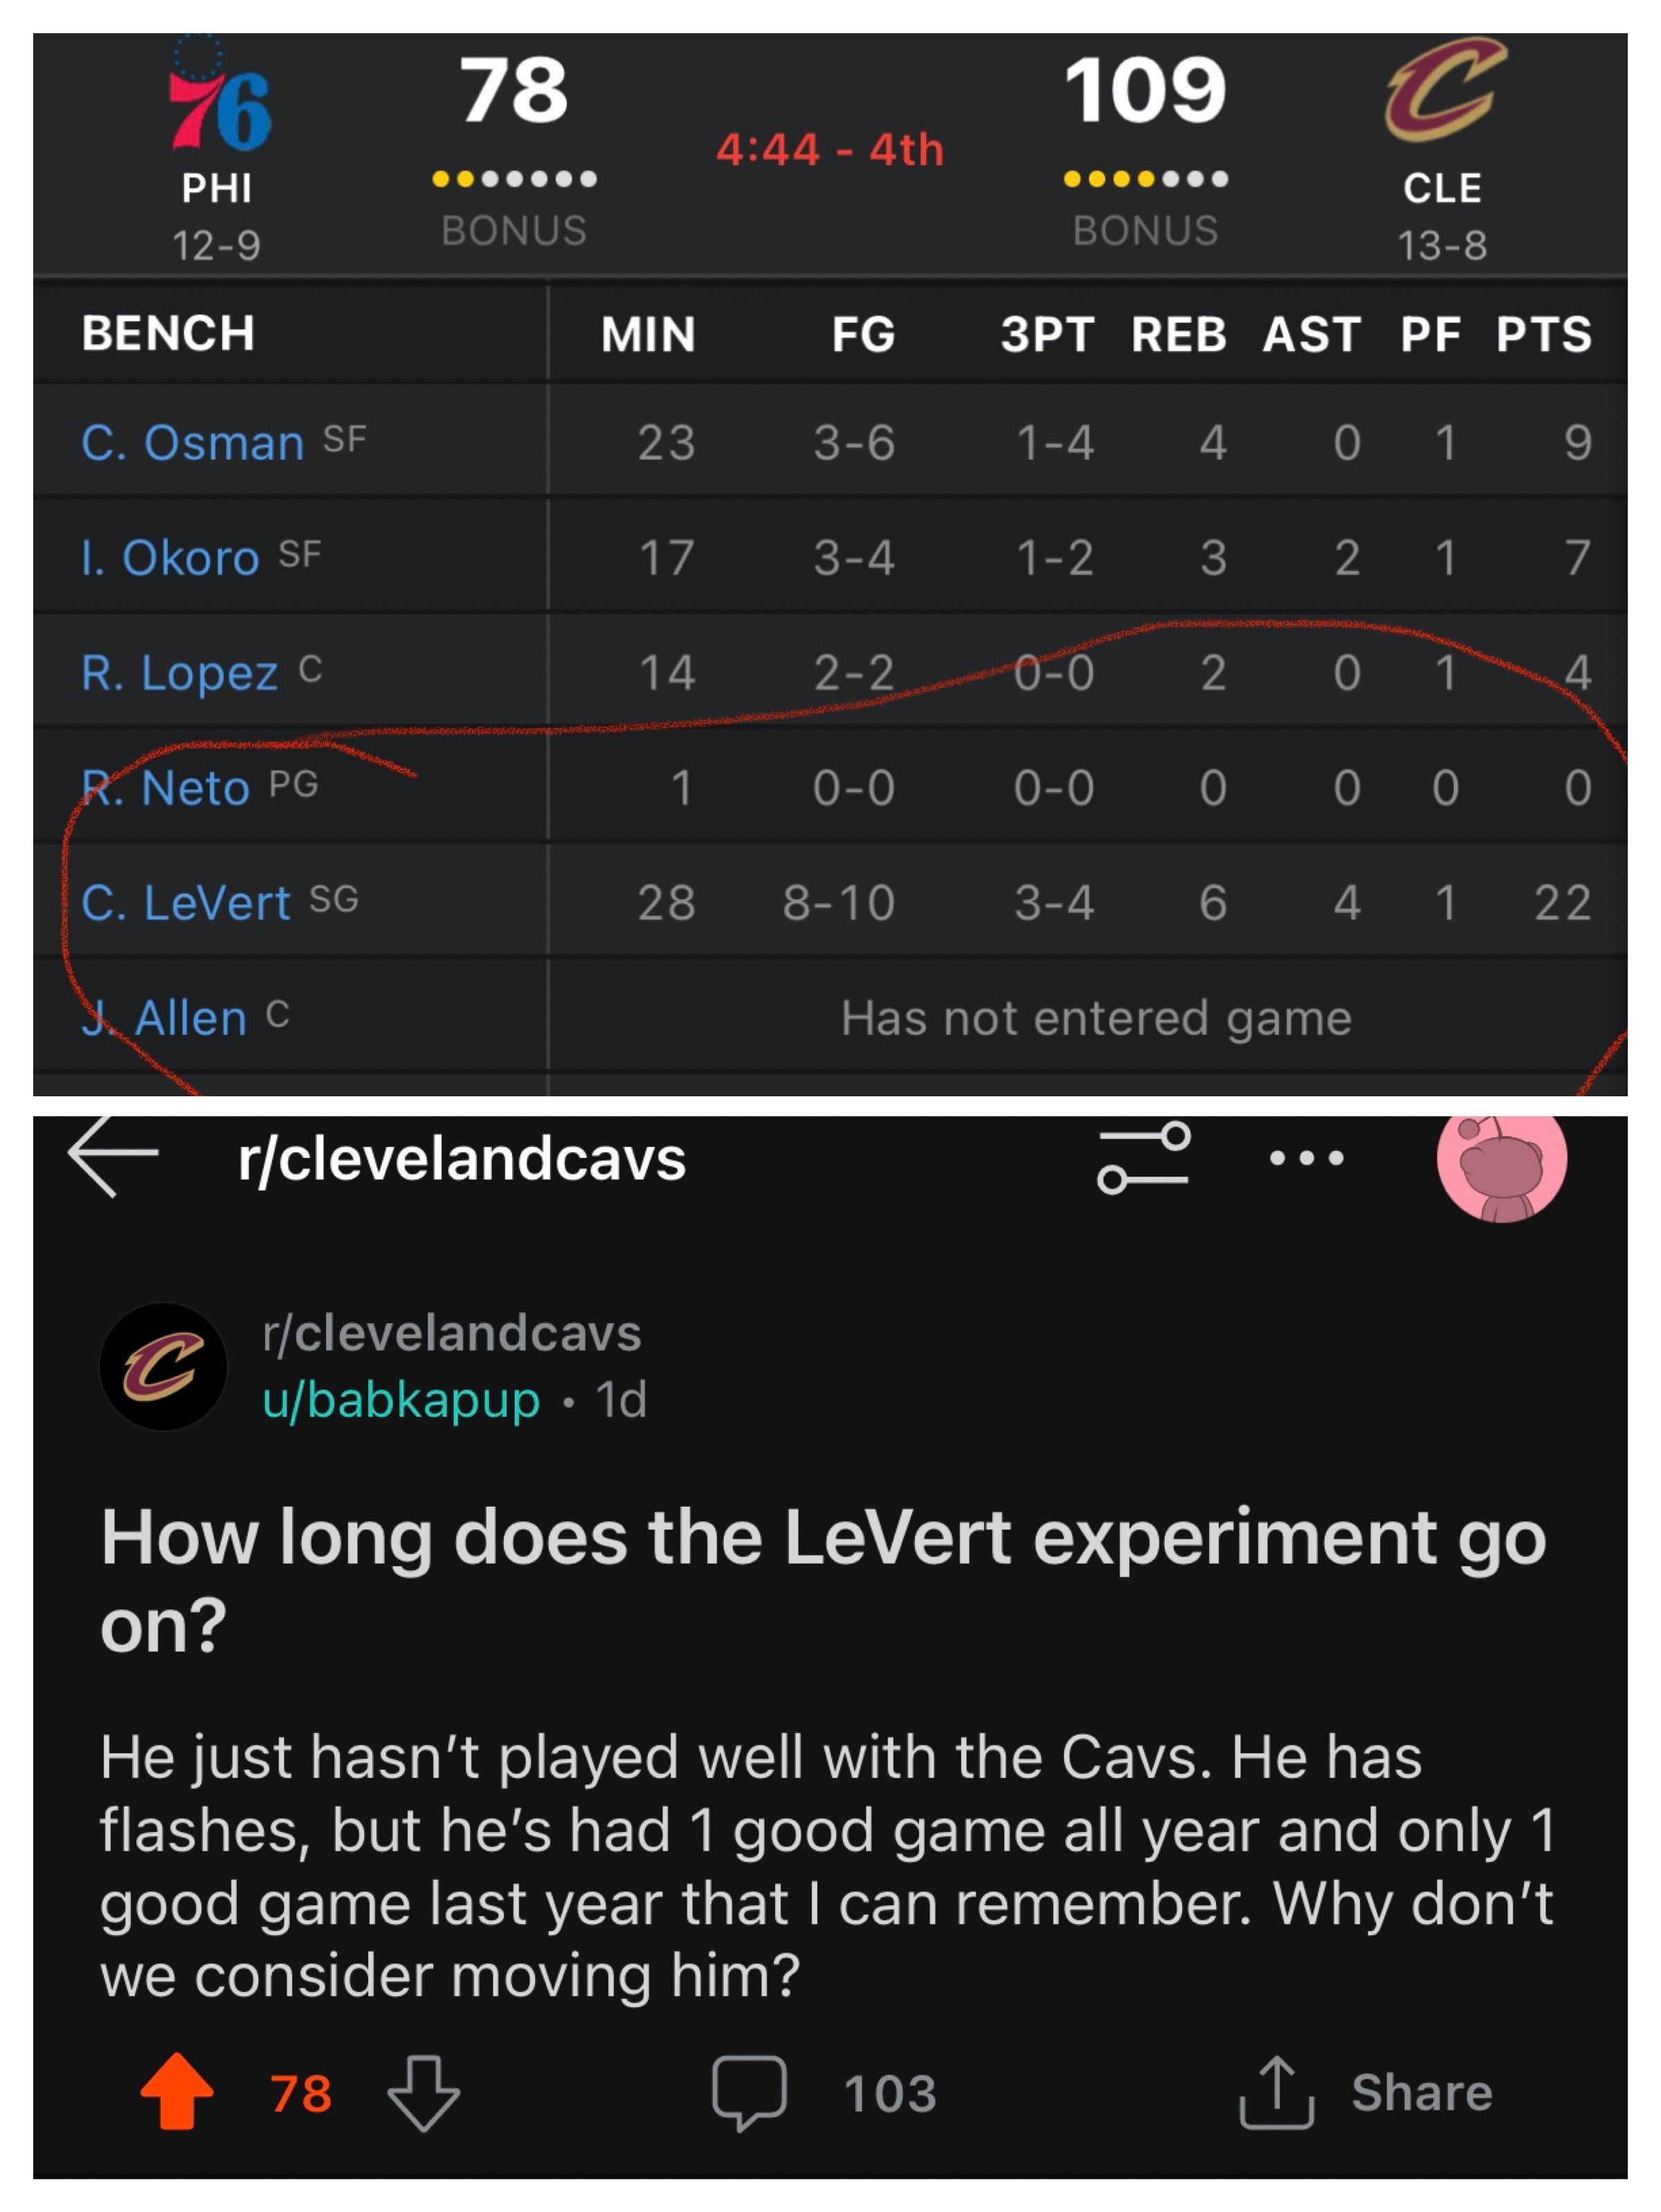Open r/clevelandcavs community link above username
The width and height of the screenshot is (1661, 2212).
coord(451,1334)
